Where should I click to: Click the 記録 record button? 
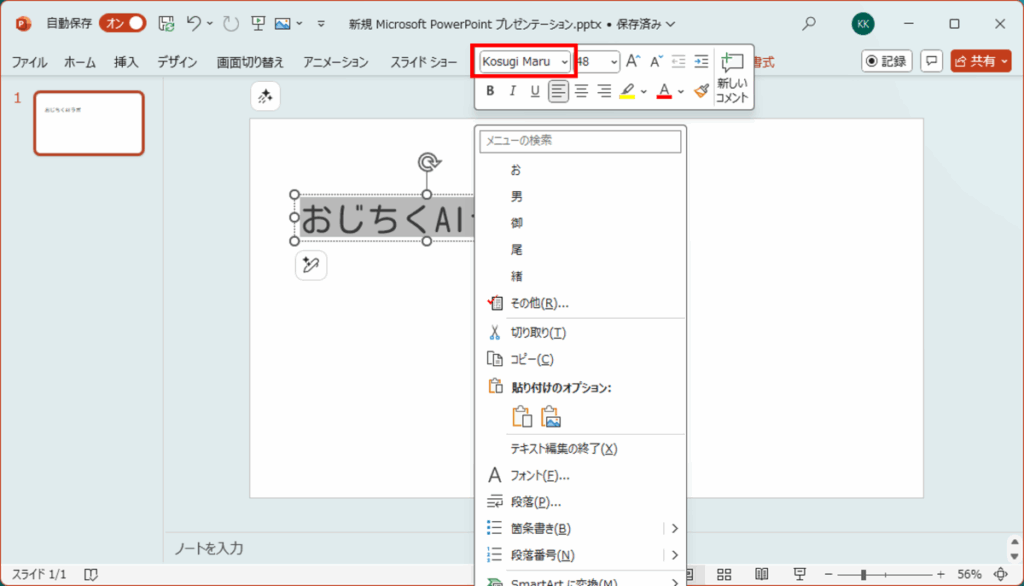887,62
